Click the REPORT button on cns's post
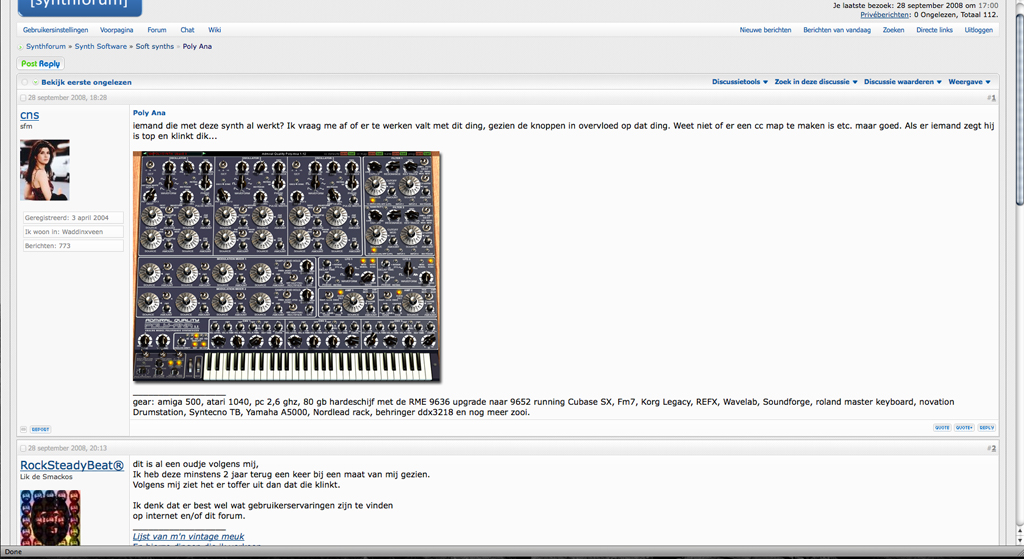Viewport: 1024px width, 559px height. point(40,429)
